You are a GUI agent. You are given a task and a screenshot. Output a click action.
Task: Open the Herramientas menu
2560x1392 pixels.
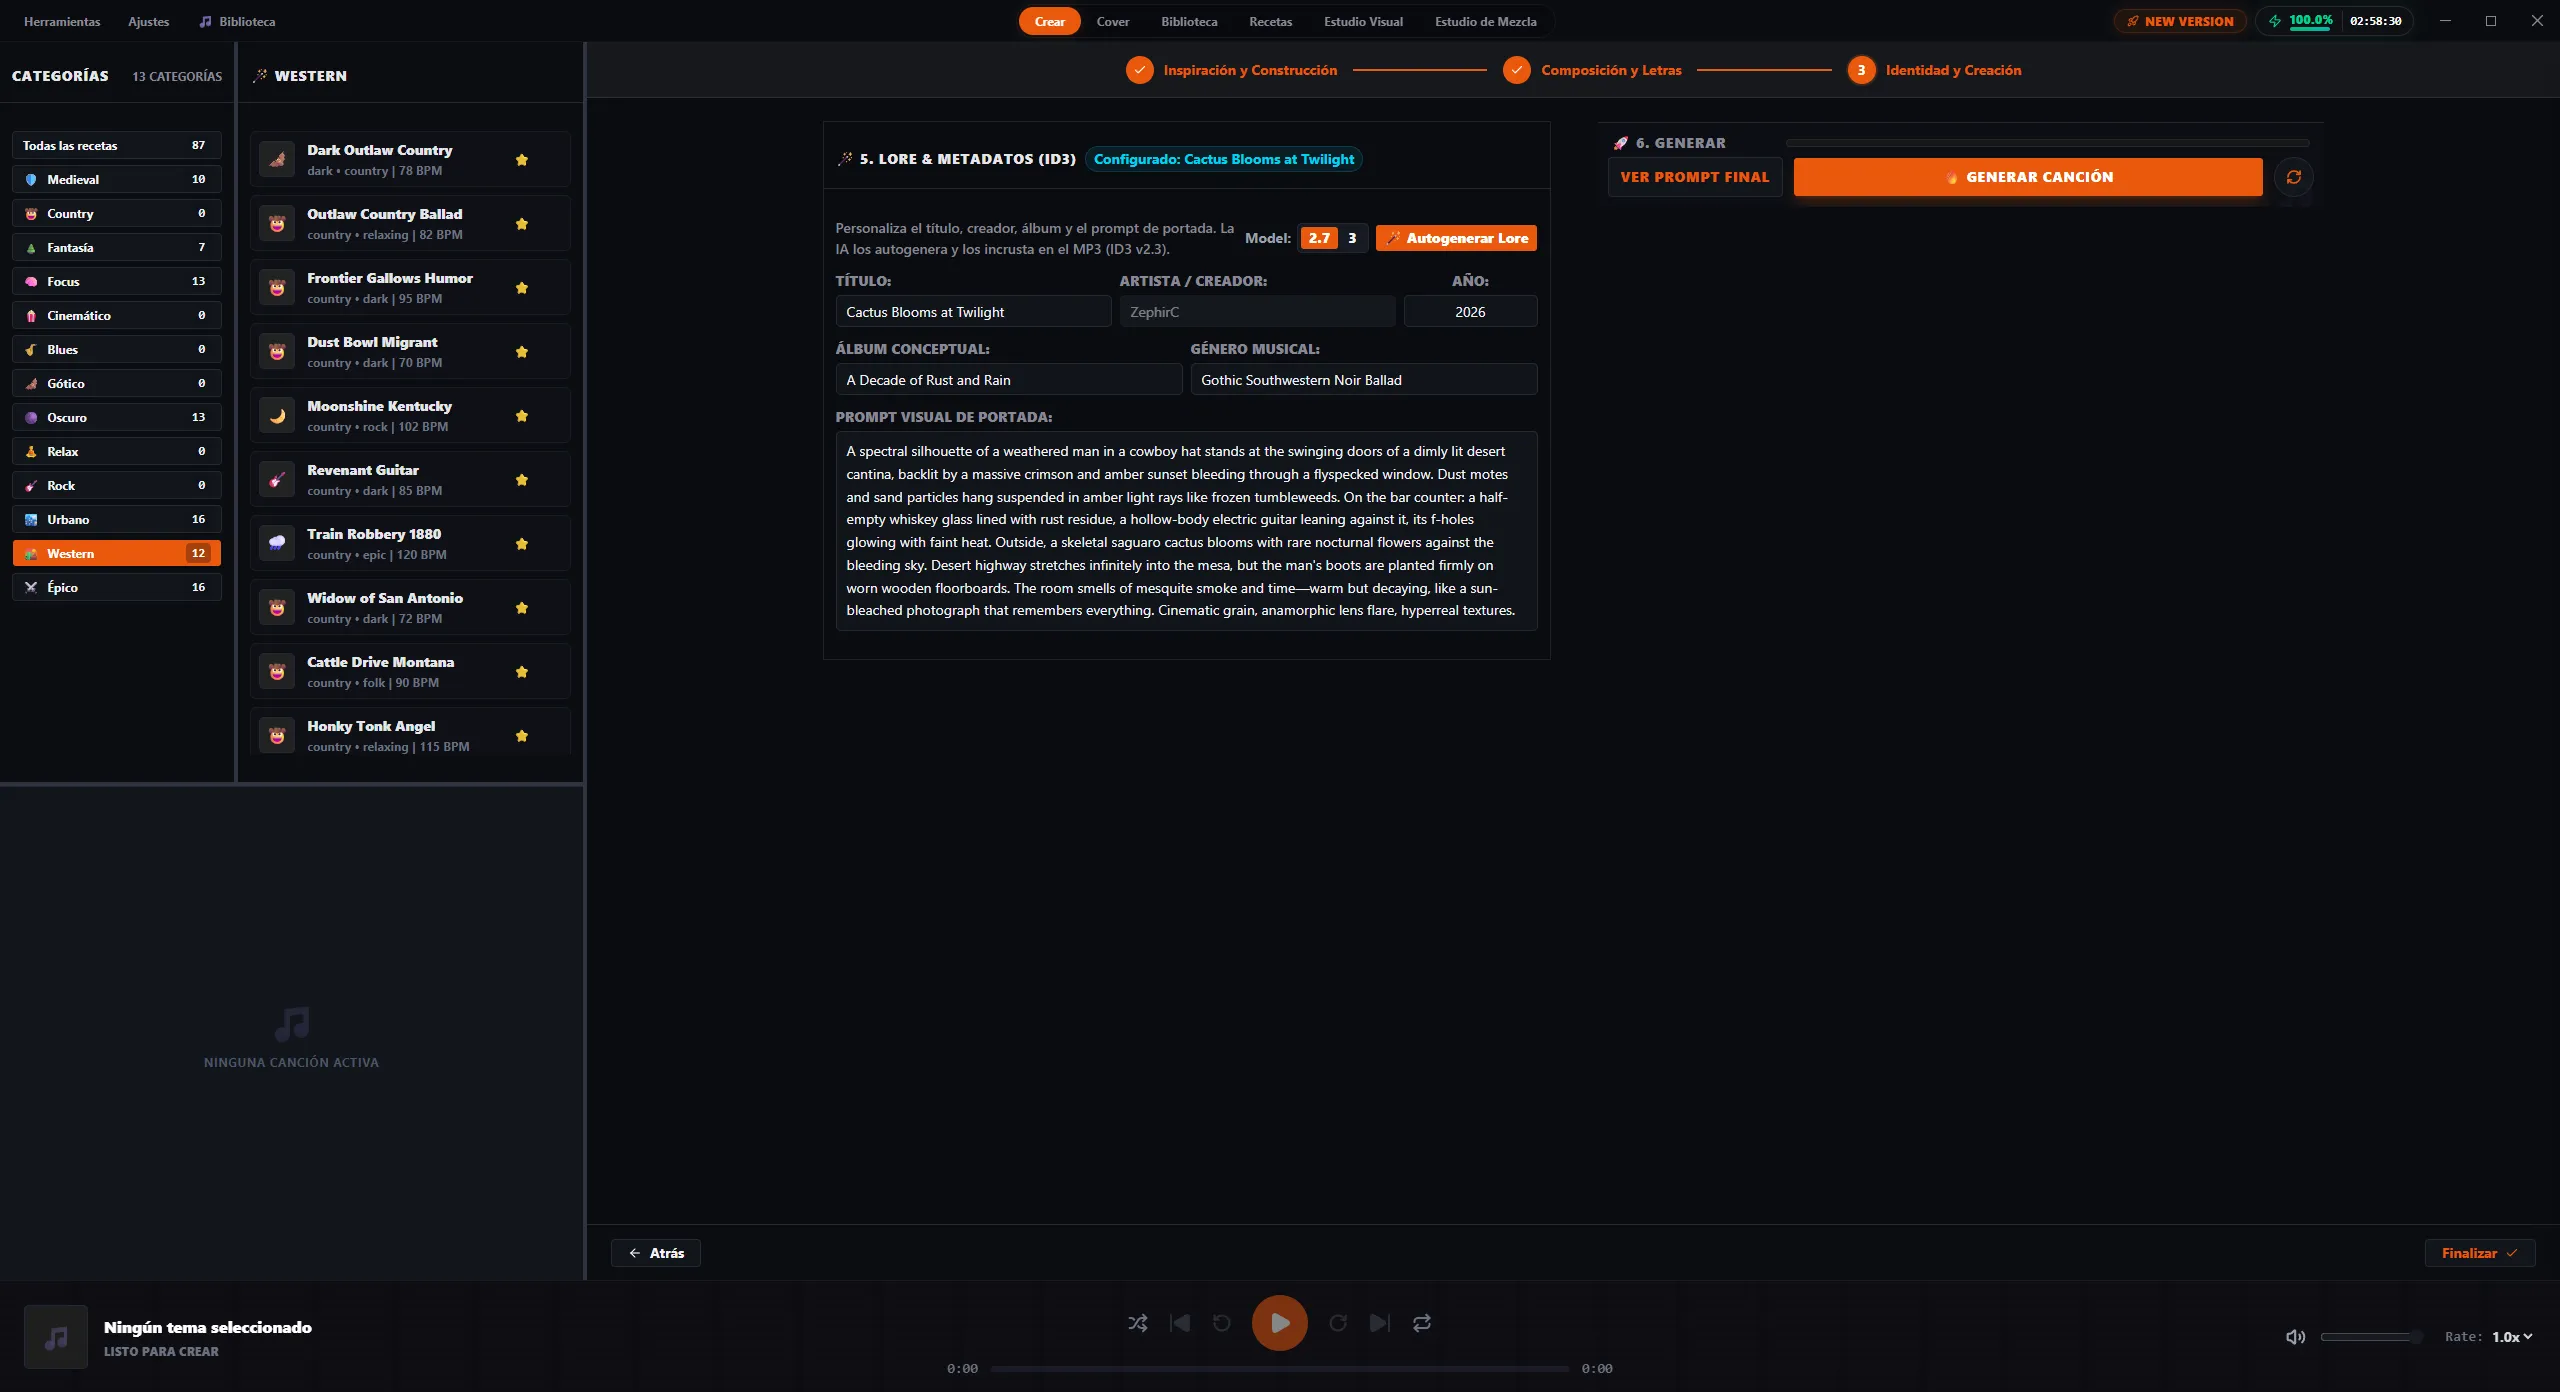pos(62,21)
